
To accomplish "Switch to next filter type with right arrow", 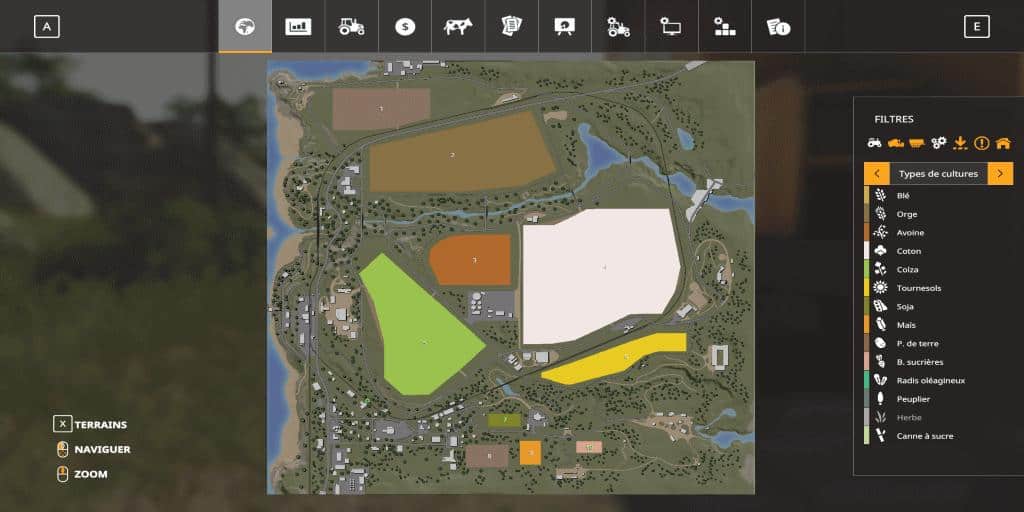I will [1000, 174].
